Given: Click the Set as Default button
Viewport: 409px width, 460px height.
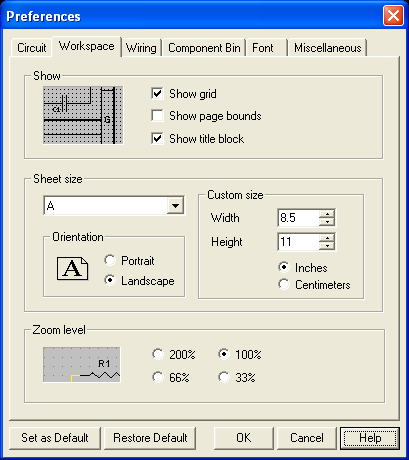Looking at the screenshot, I should (55, 438).
